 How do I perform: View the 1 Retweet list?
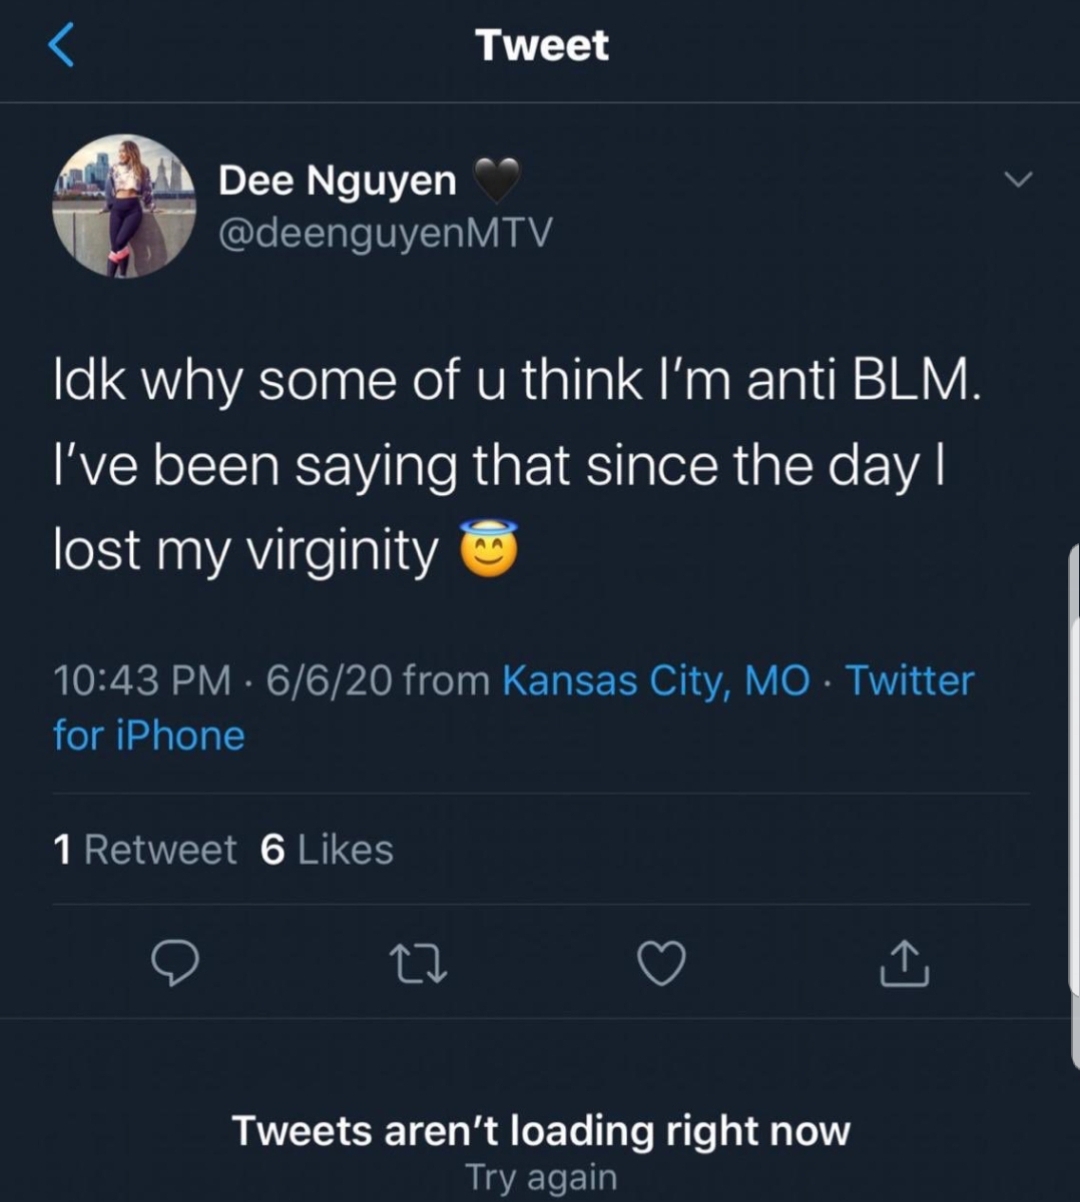(x=145, y=850)
